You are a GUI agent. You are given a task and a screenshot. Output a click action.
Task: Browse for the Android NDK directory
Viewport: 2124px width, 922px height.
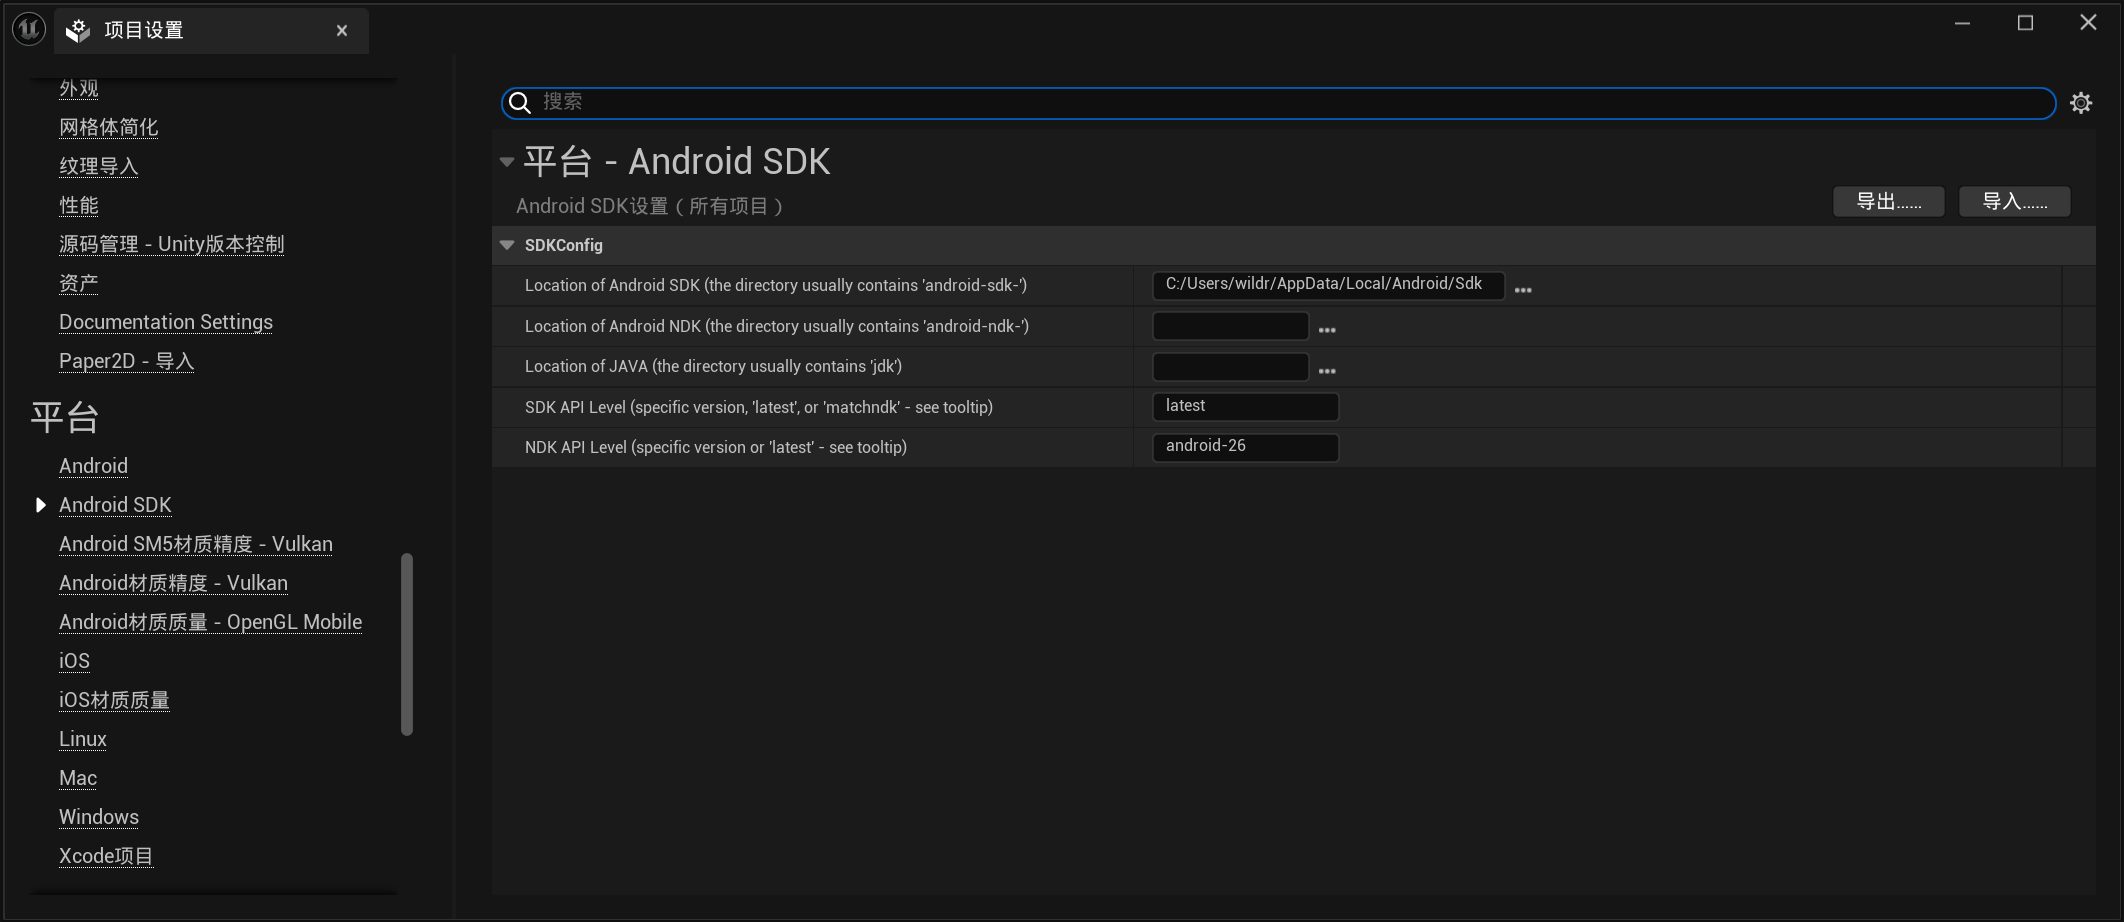1327,330
